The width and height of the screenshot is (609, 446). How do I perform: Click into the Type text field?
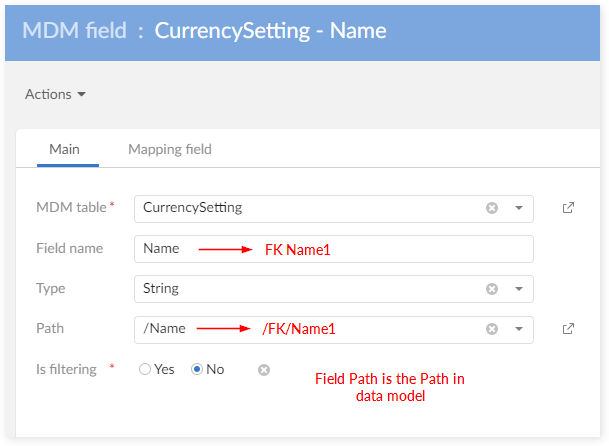(300, 289)
